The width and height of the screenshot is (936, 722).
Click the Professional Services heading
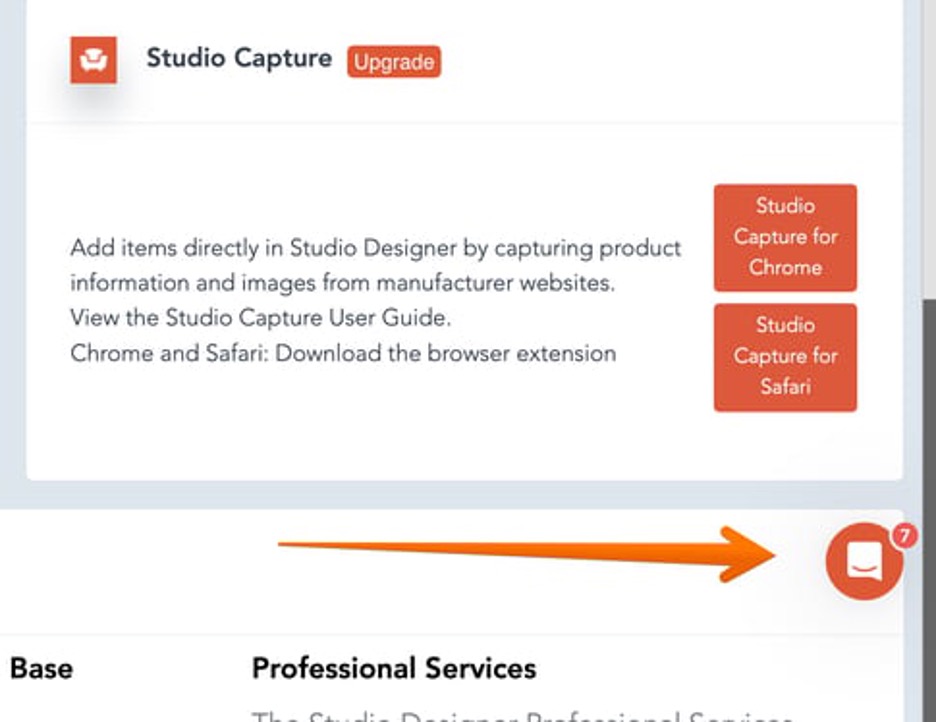click(x=394, y=668)
